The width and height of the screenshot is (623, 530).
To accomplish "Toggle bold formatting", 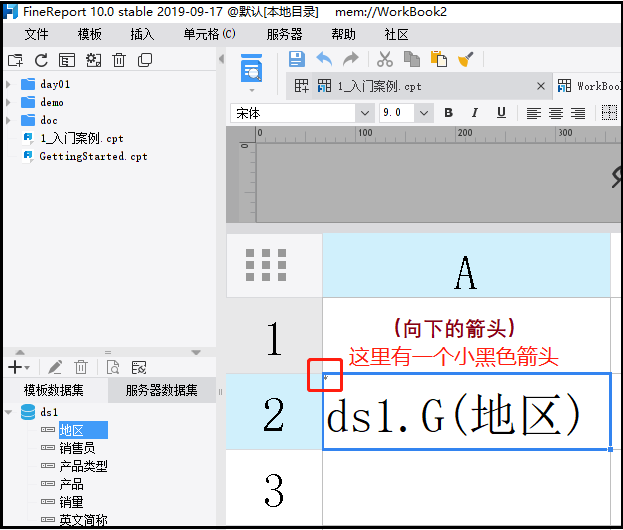I will tap(449, 113).
